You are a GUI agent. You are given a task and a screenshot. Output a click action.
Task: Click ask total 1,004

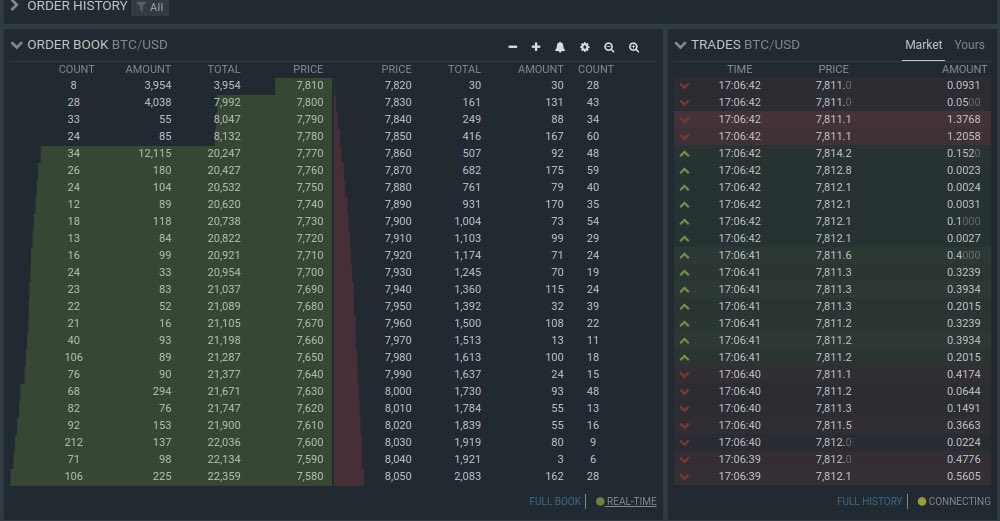[x=467, y=221]
